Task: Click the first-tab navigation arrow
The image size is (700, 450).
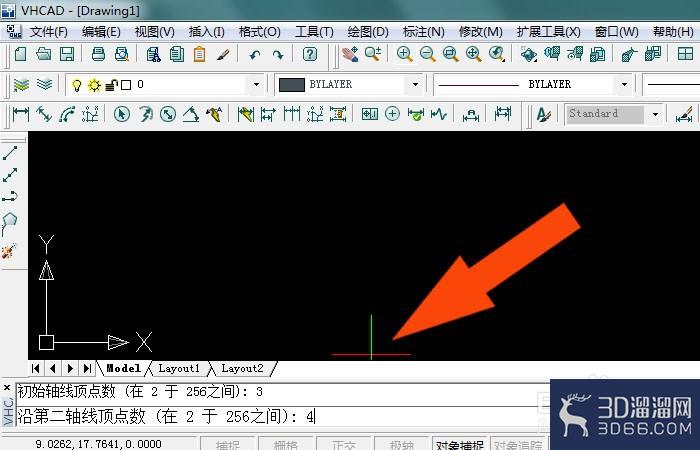Action: click(x=36, y=369)
